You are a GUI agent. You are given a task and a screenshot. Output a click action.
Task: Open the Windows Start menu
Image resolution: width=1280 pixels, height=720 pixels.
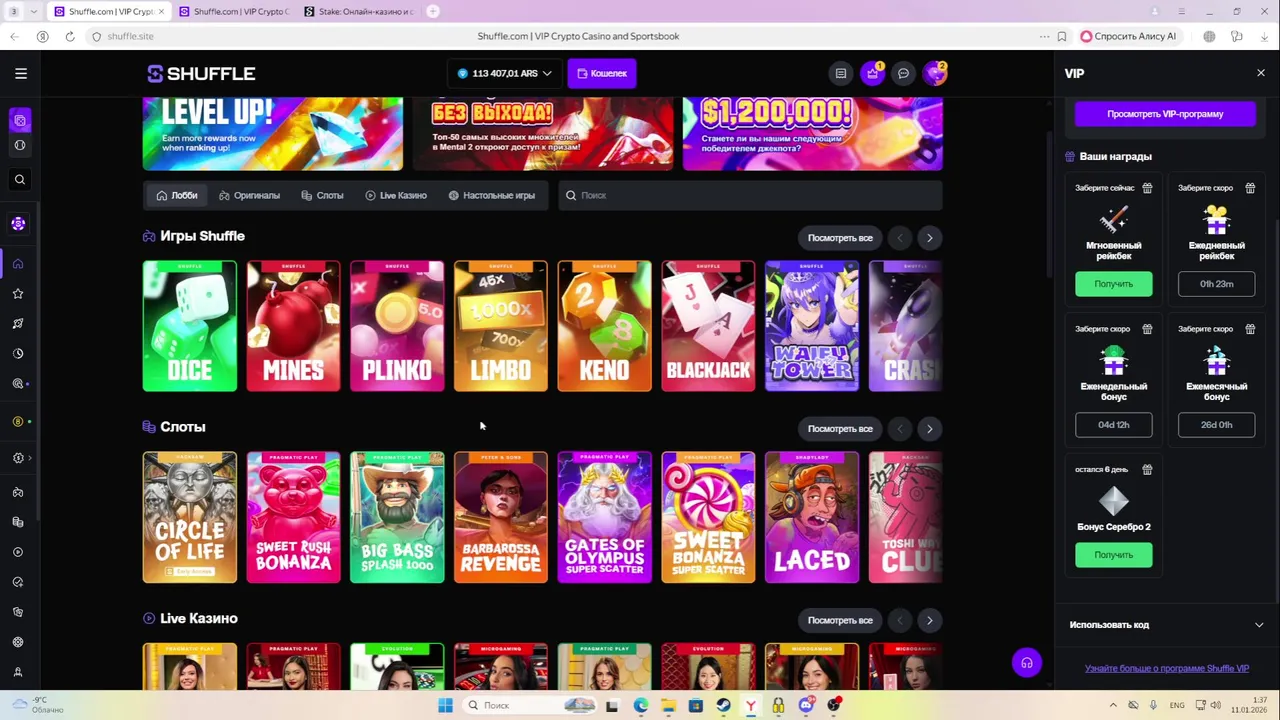[x=445, y=705]
